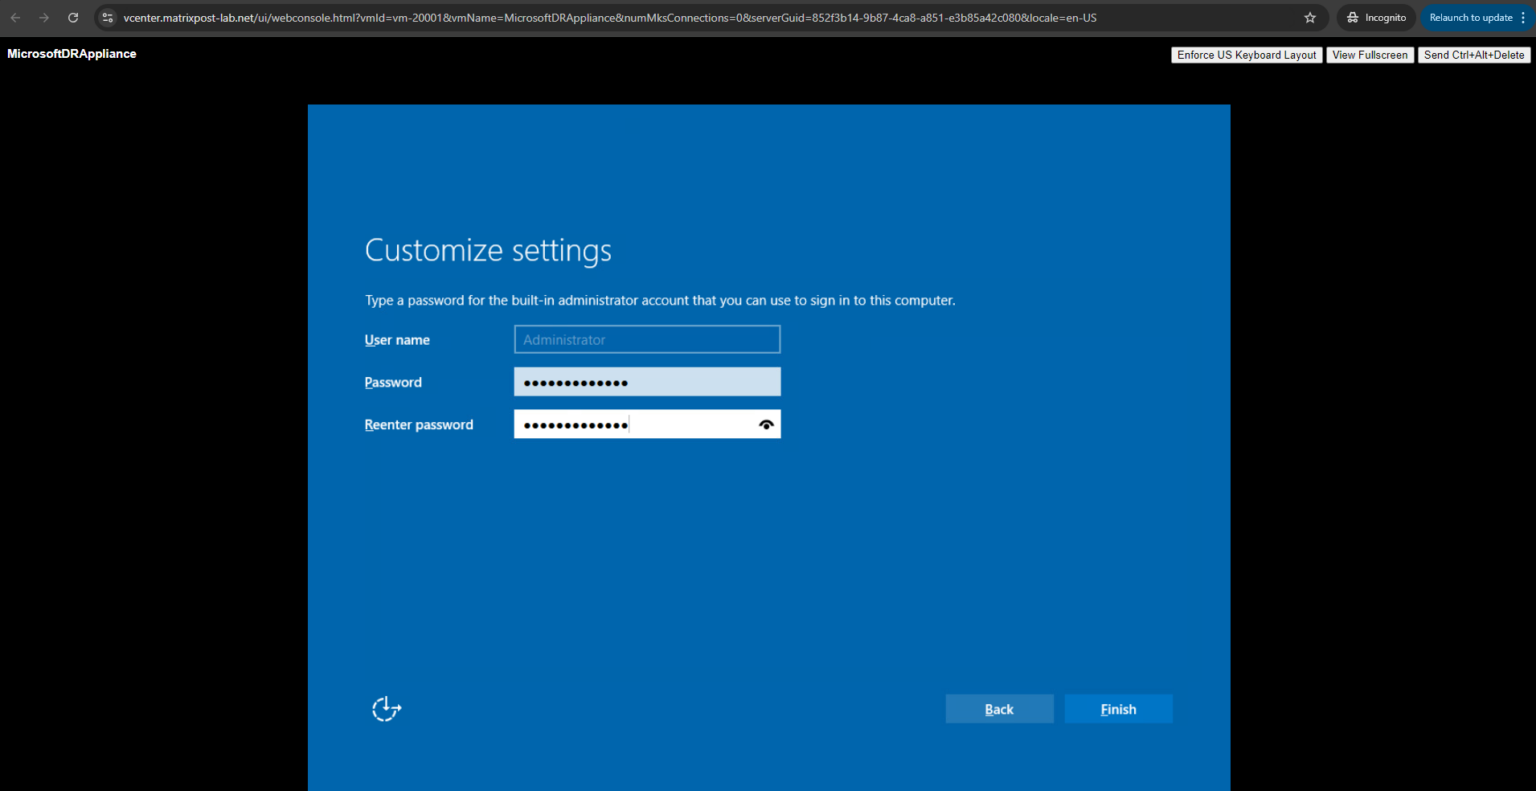This screenshot has height=791, width=1536.
Task: Click the User name input field
Action: (x=646, y=339)
